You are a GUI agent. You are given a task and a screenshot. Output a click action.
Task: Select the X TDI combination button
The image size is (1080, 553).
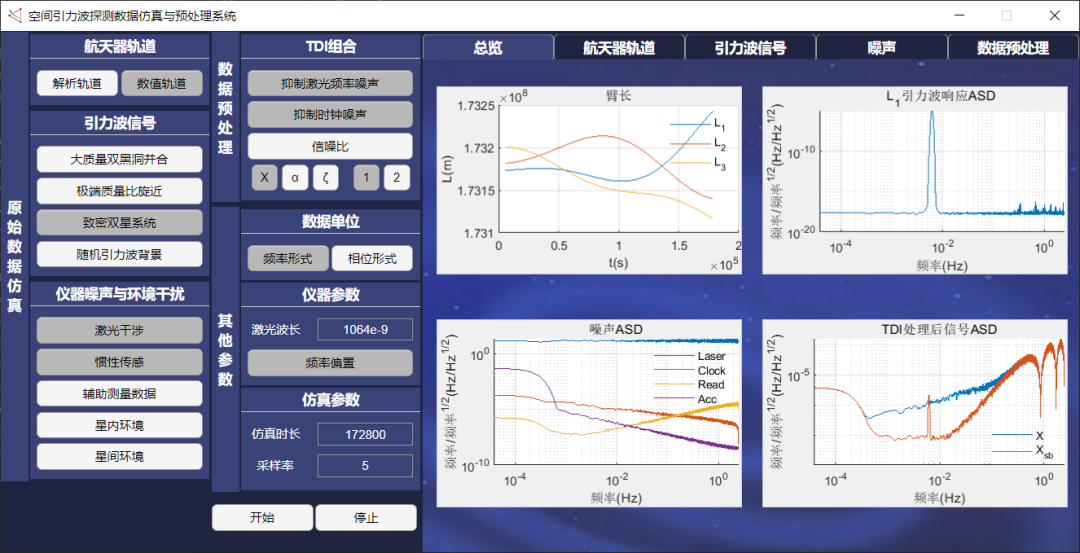(264, 178)
